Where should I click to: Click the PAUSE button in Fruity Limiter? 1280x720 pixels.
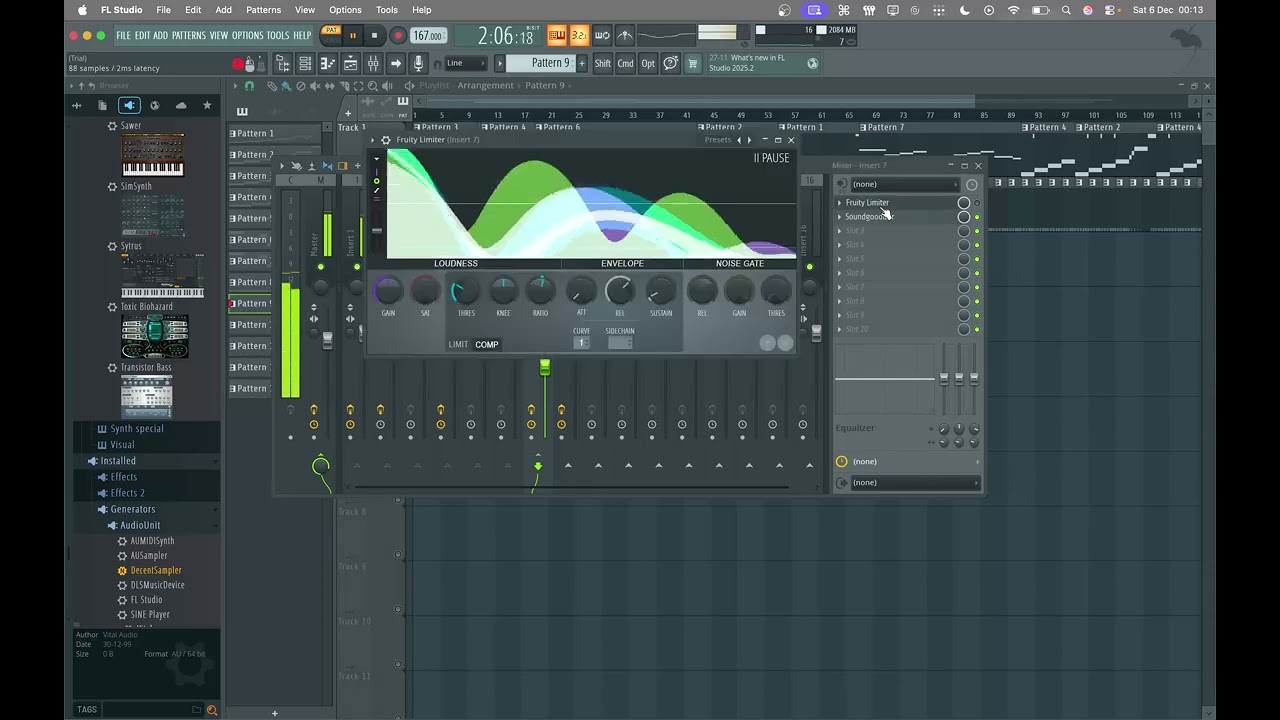[x=771, y=158]
